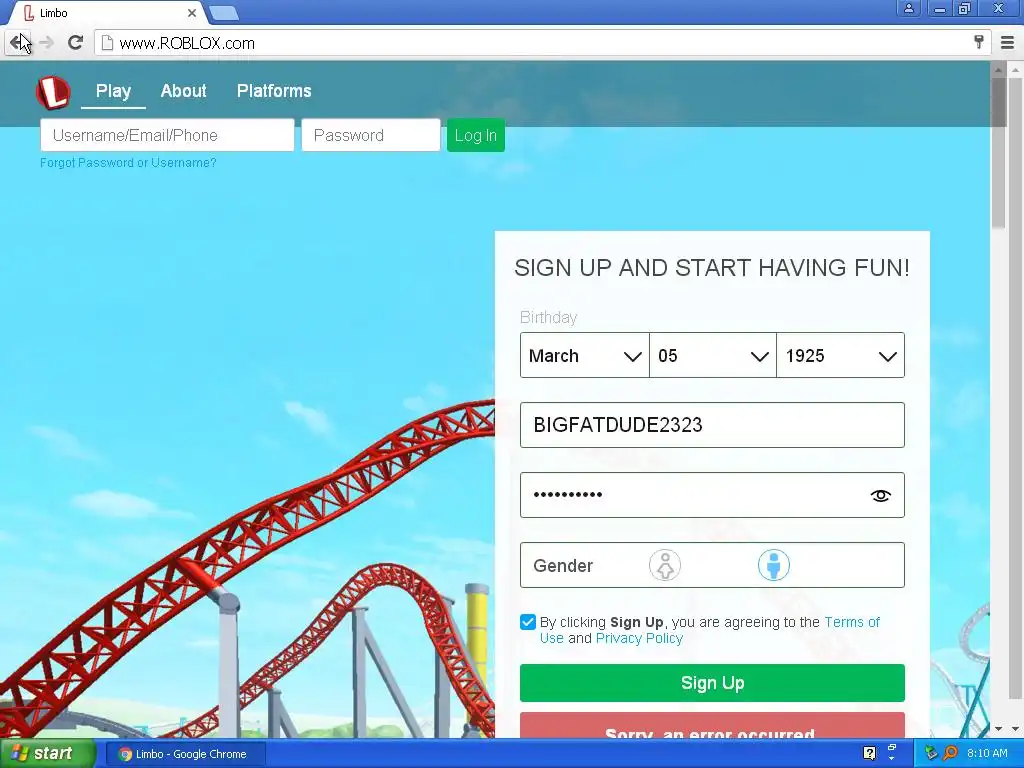Click Limbo - Google Chrome taskbar item
This screenshot has width=1024, height=768.
pyautogui.click(x=185, y=754)
